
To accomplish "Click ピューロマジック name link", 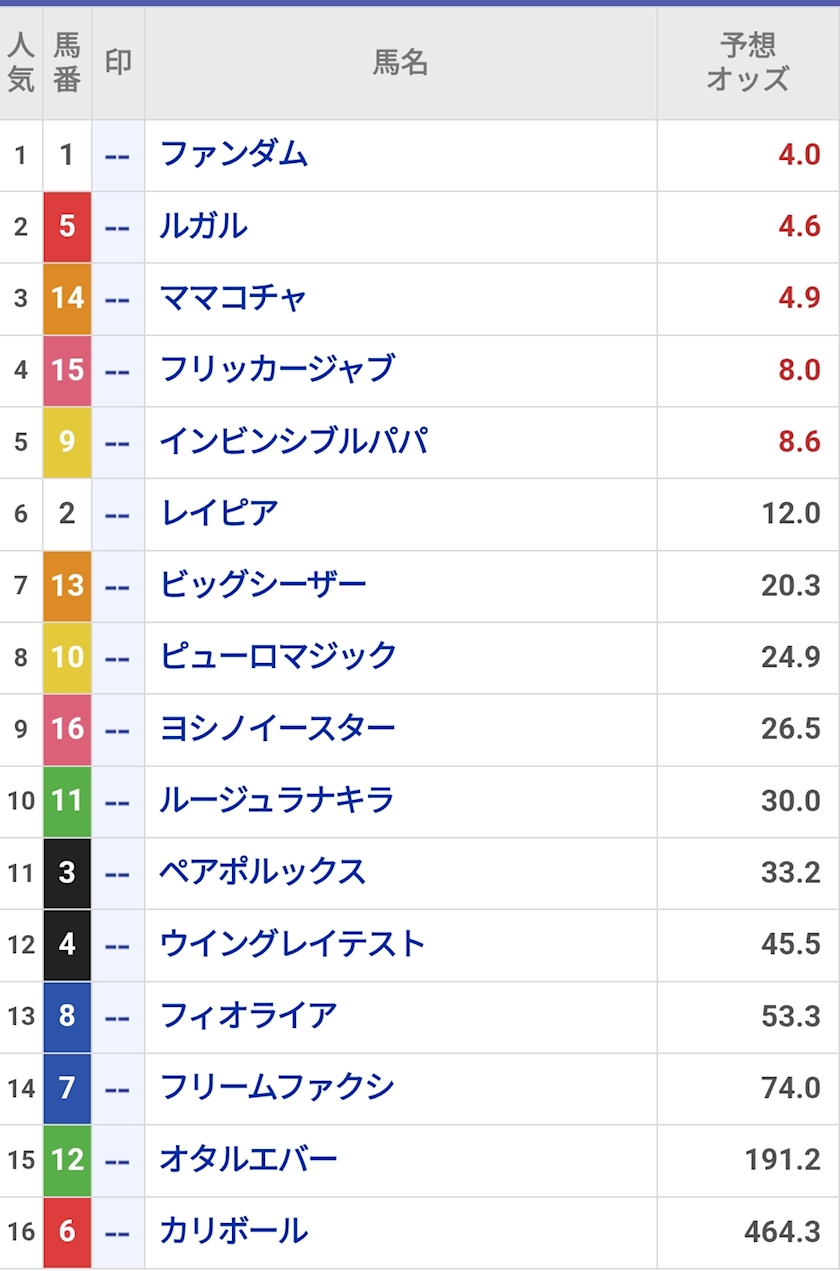I will coord(278,657).
